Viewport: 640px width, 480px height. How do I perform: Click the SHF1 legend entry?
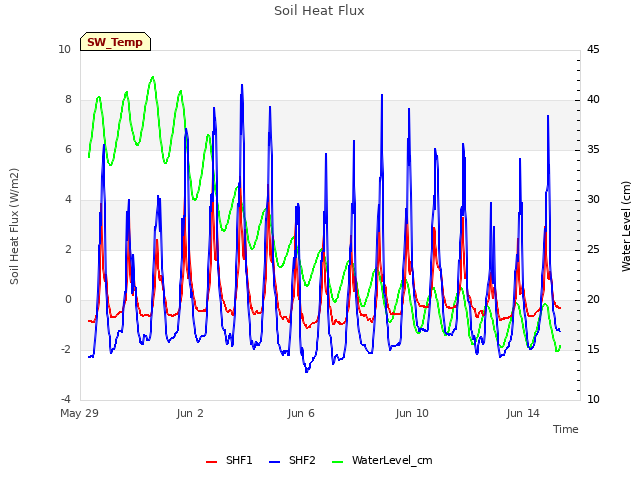(x=229, y=460)
